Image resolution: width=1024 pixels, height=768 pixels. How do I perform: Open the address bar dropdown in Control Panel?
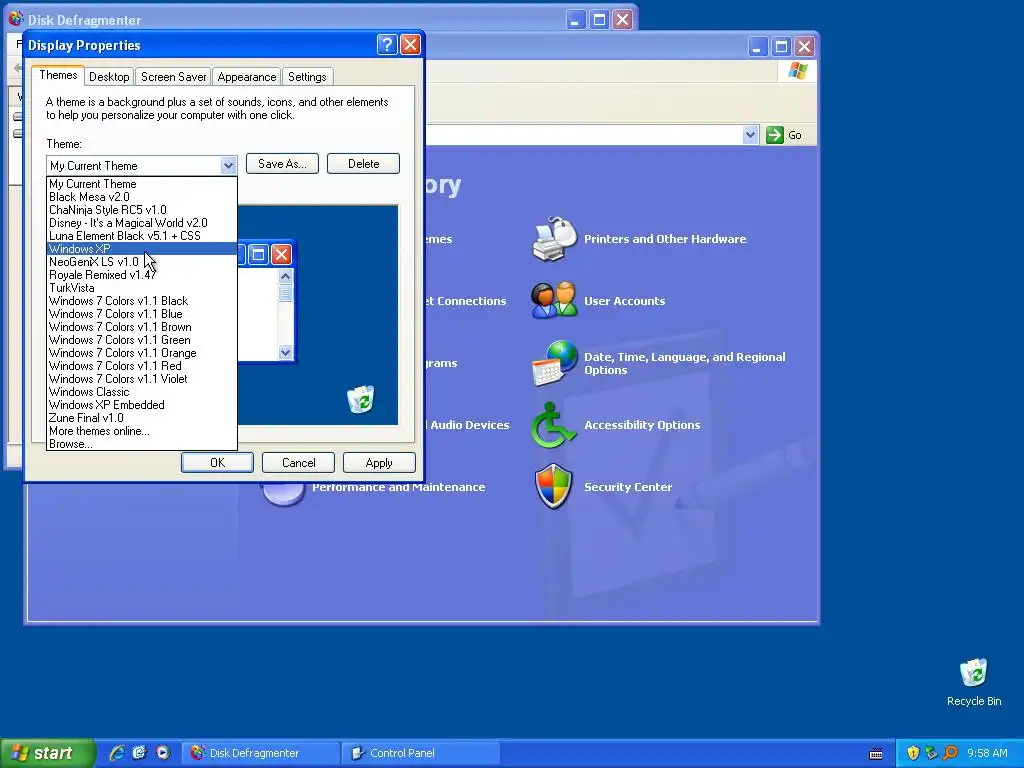[750, 135]
